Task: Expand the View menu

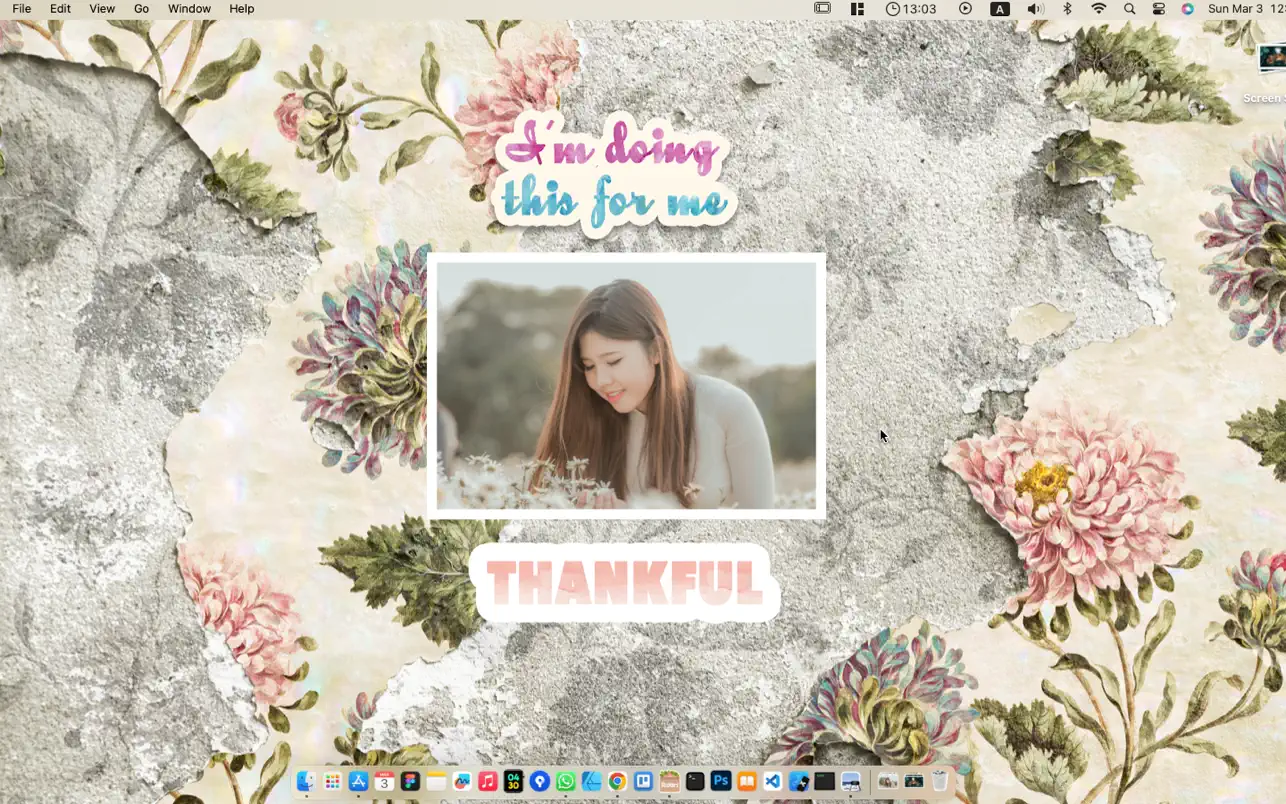Action: click(102, 9)
